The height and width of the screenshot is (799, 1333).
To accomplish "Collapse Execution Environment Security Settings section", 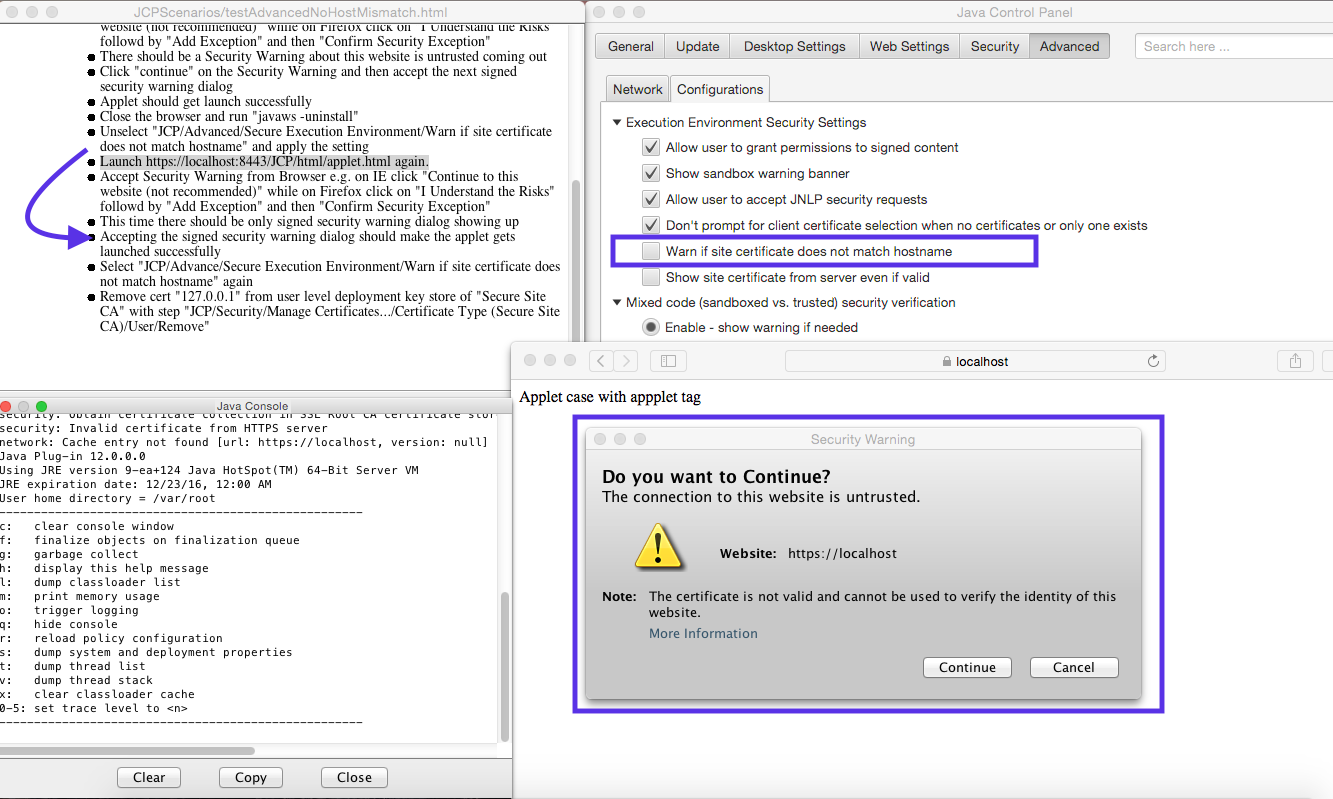I will 616,122.
